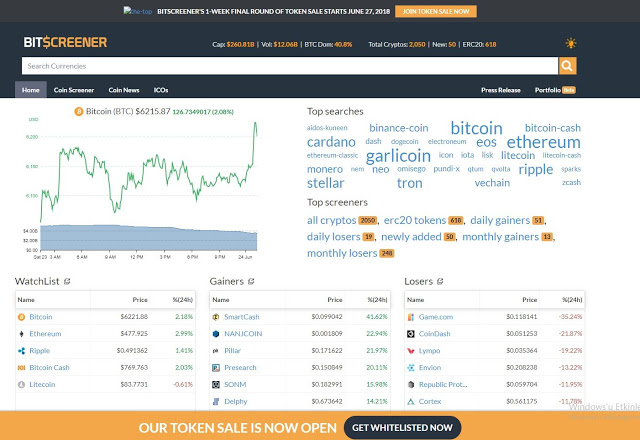Sort WatchList by Price column header
This screenshot has height=440, width=640.
[140, 300]
